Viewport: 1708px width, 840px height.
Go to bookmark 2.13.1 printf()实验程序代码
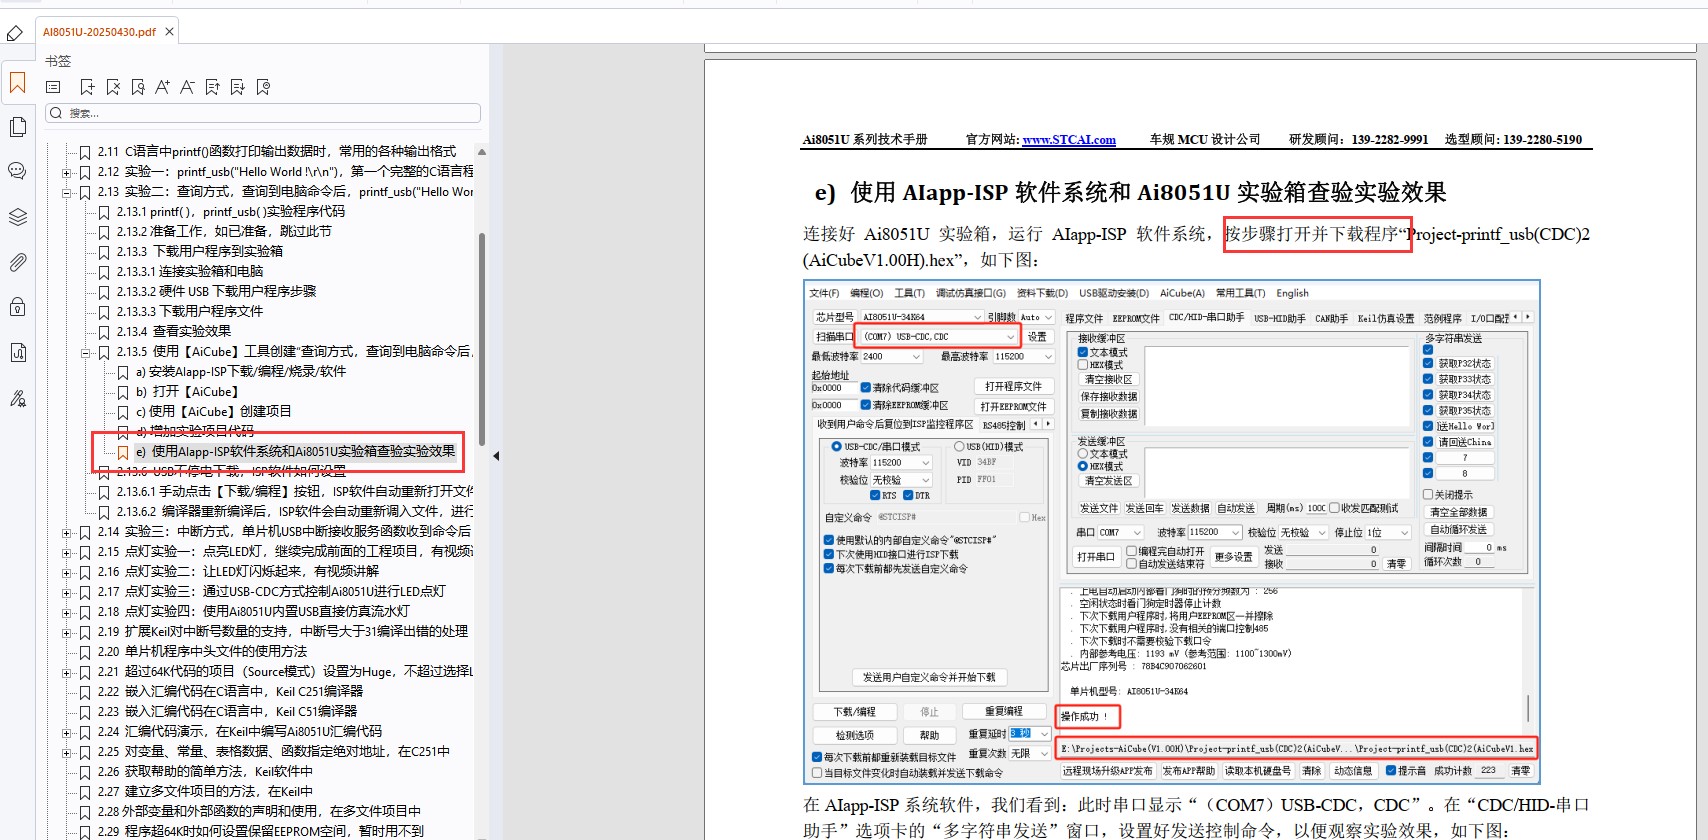point(231,212)
